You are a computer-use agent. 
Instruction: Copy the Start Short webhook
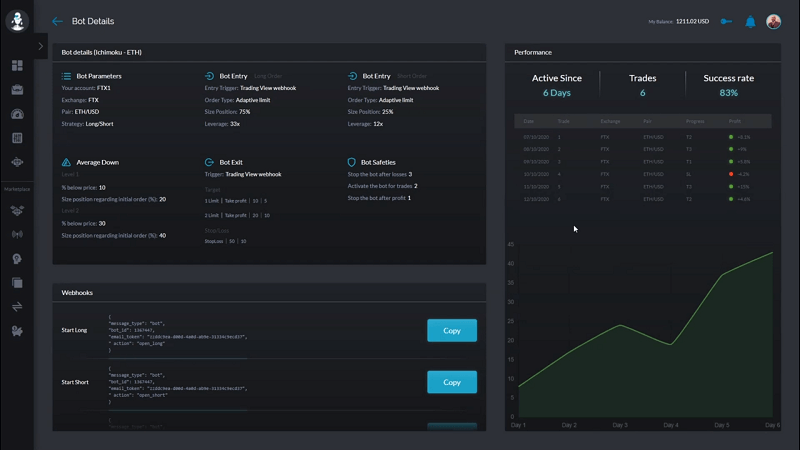[x=452, y=382]
